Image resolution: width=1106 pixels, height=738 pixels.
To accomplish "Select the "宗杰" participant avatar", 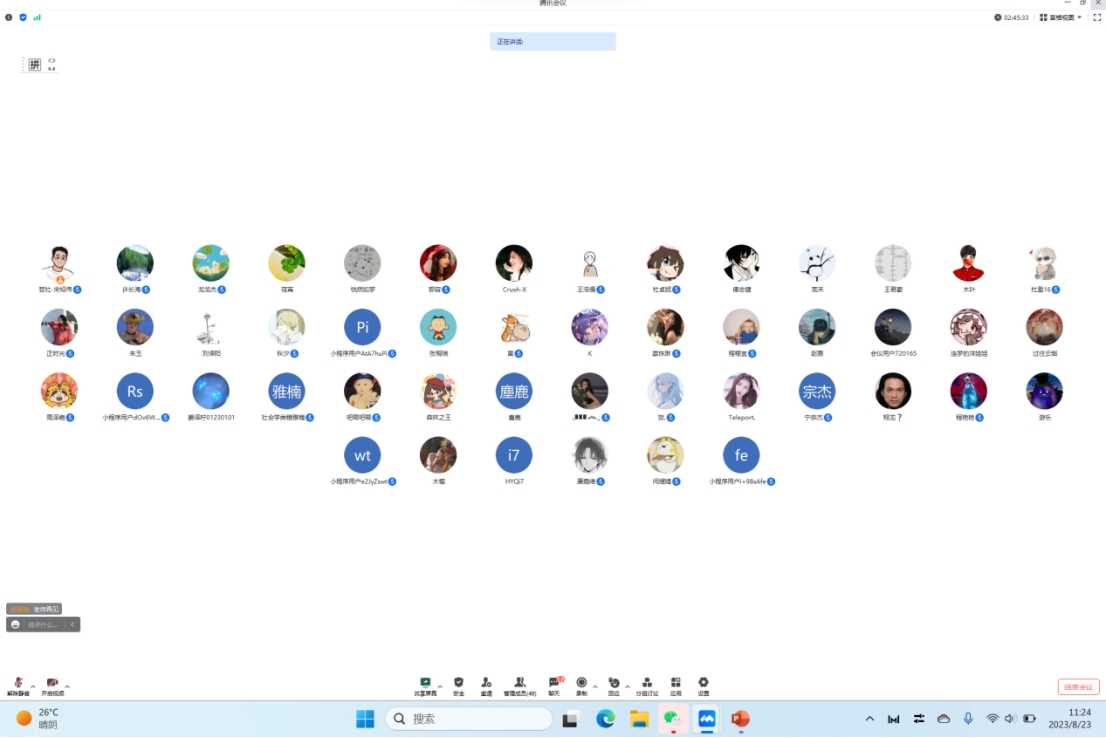I will click(817, 391).
